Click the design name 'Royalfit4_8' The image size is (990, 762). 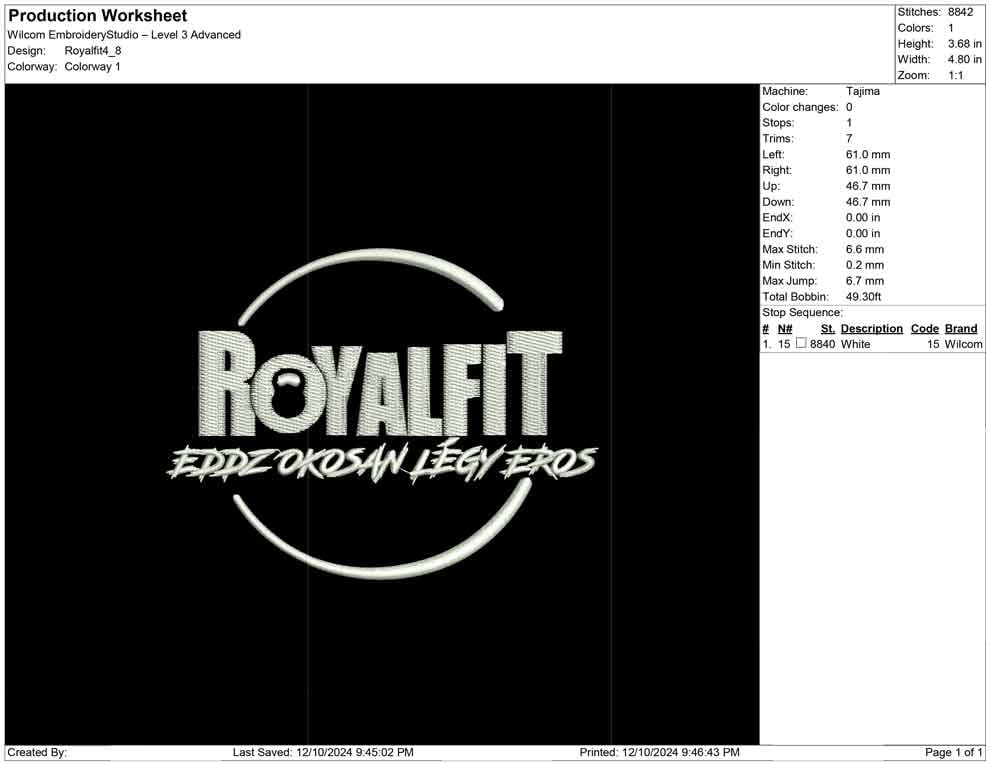tap(93, 51)
